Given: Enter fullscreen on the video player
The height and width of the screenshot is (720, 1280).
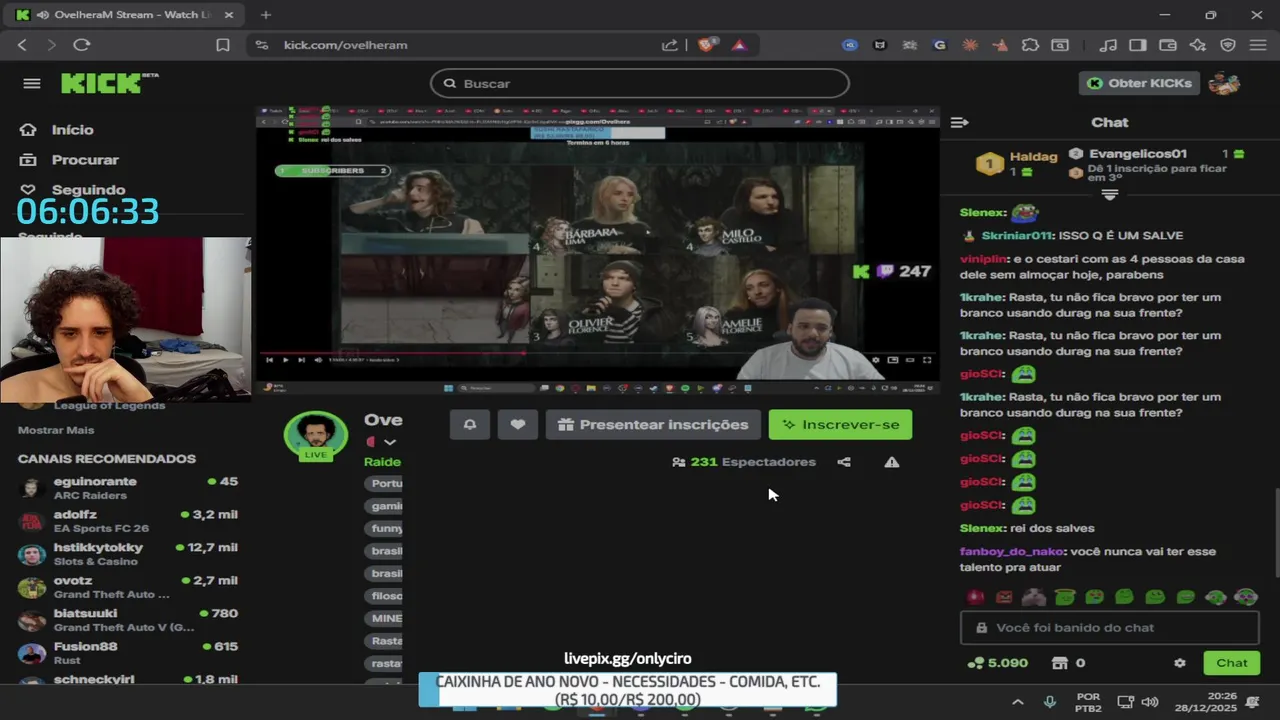Looking at the screenshot, I should click(927, 360).
